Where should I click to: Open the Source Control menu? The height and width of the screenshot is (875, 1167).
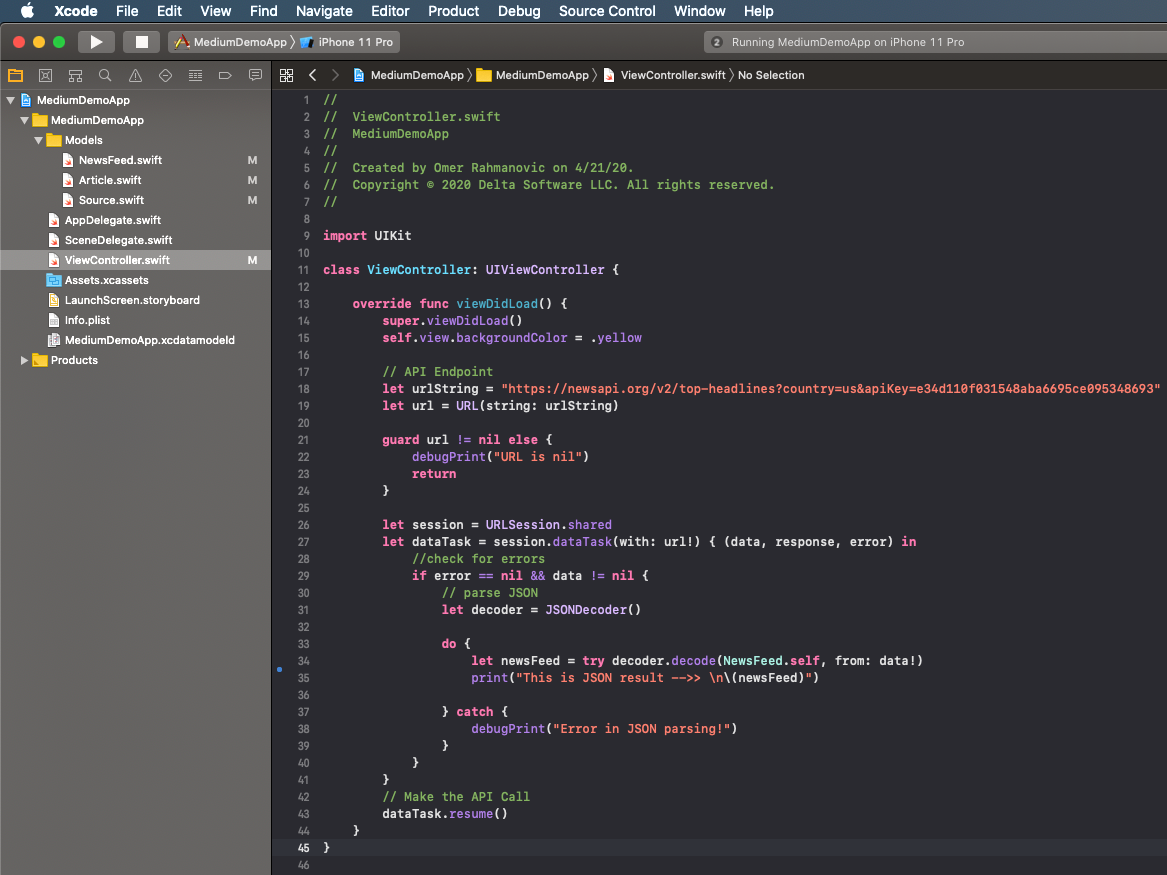tap(606, 11)
